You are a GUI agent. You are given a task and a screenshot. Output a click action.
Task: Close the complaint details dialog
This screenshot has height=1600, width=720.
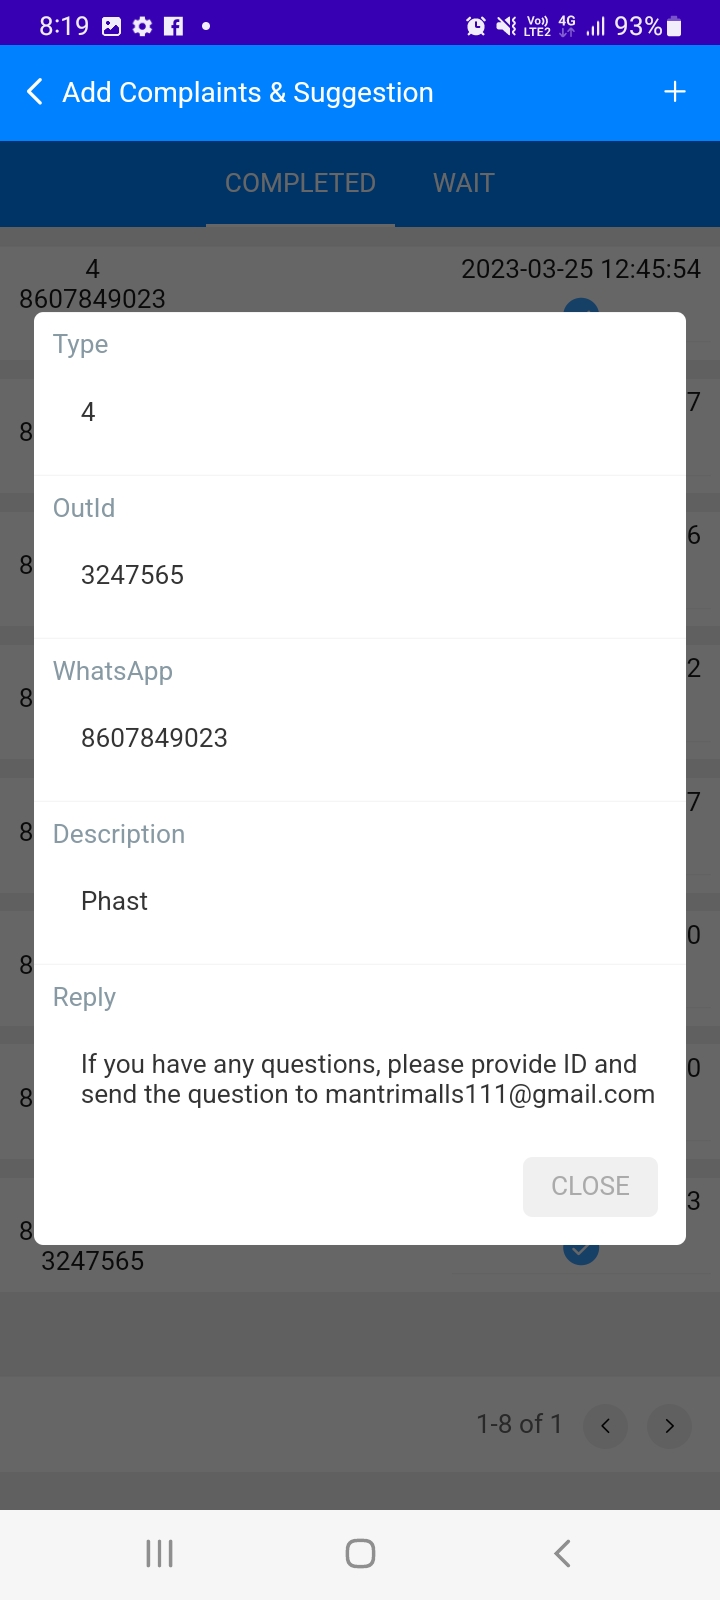590,1186
